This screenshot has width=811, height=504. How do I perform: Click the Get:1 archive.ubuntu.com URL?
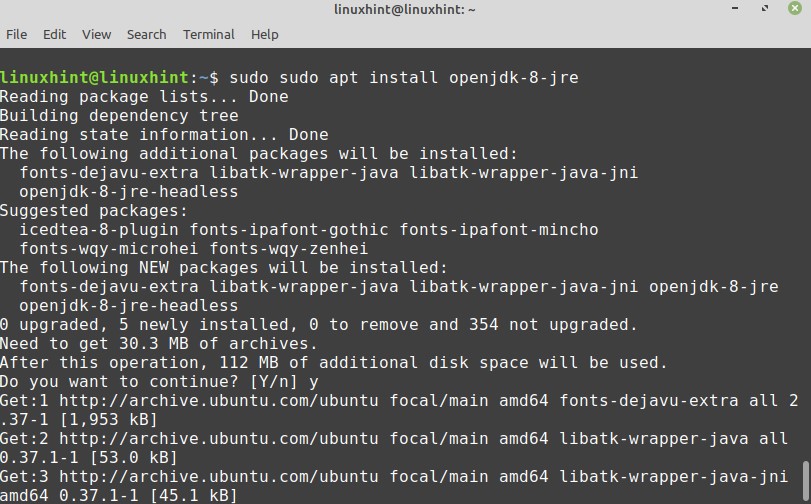219,401
